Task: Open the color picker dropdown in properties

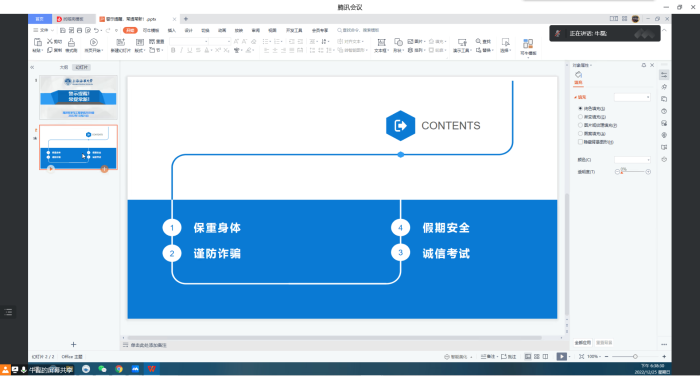Action: [632, 159]
